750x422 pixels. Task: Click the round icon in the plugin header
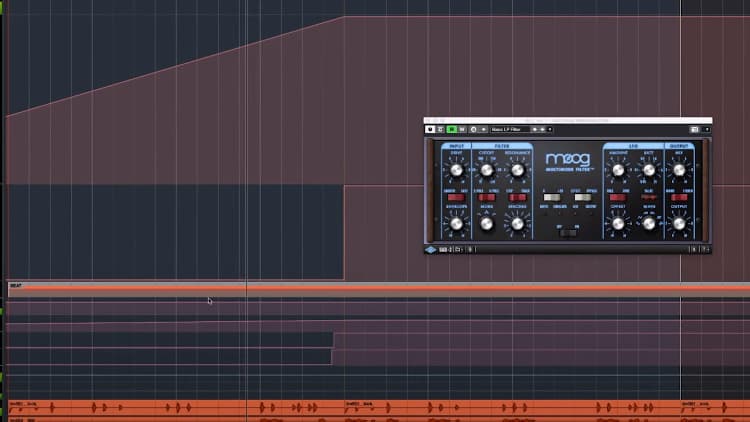pos(474,130)
